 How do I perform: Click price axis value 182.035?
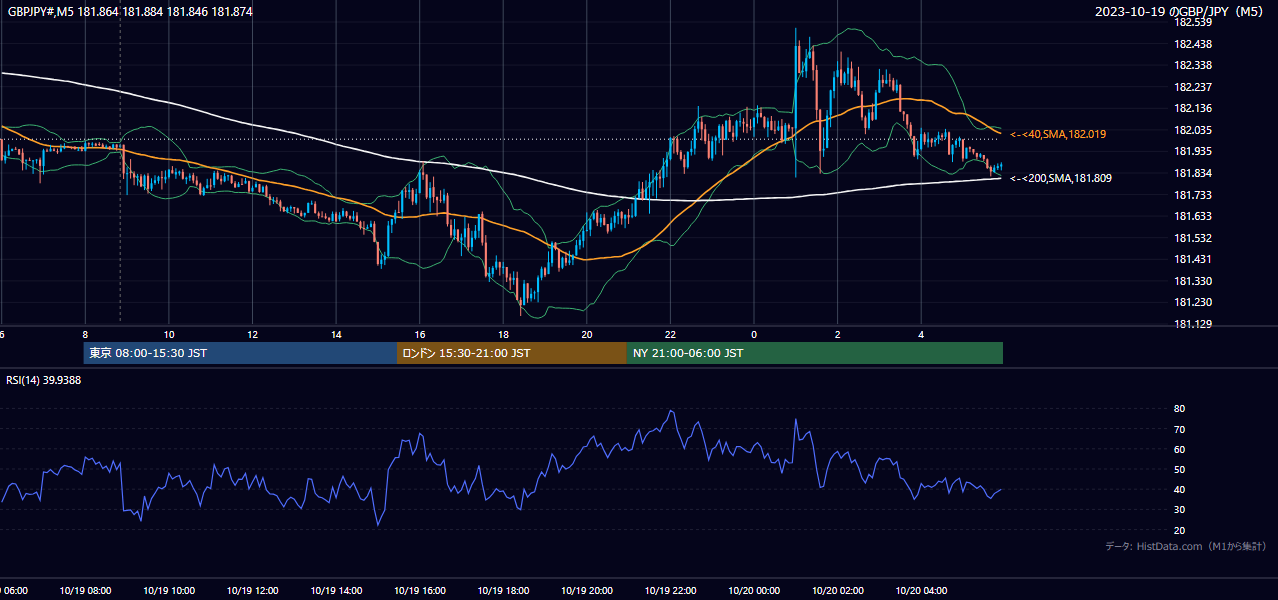pos(1192,130)
